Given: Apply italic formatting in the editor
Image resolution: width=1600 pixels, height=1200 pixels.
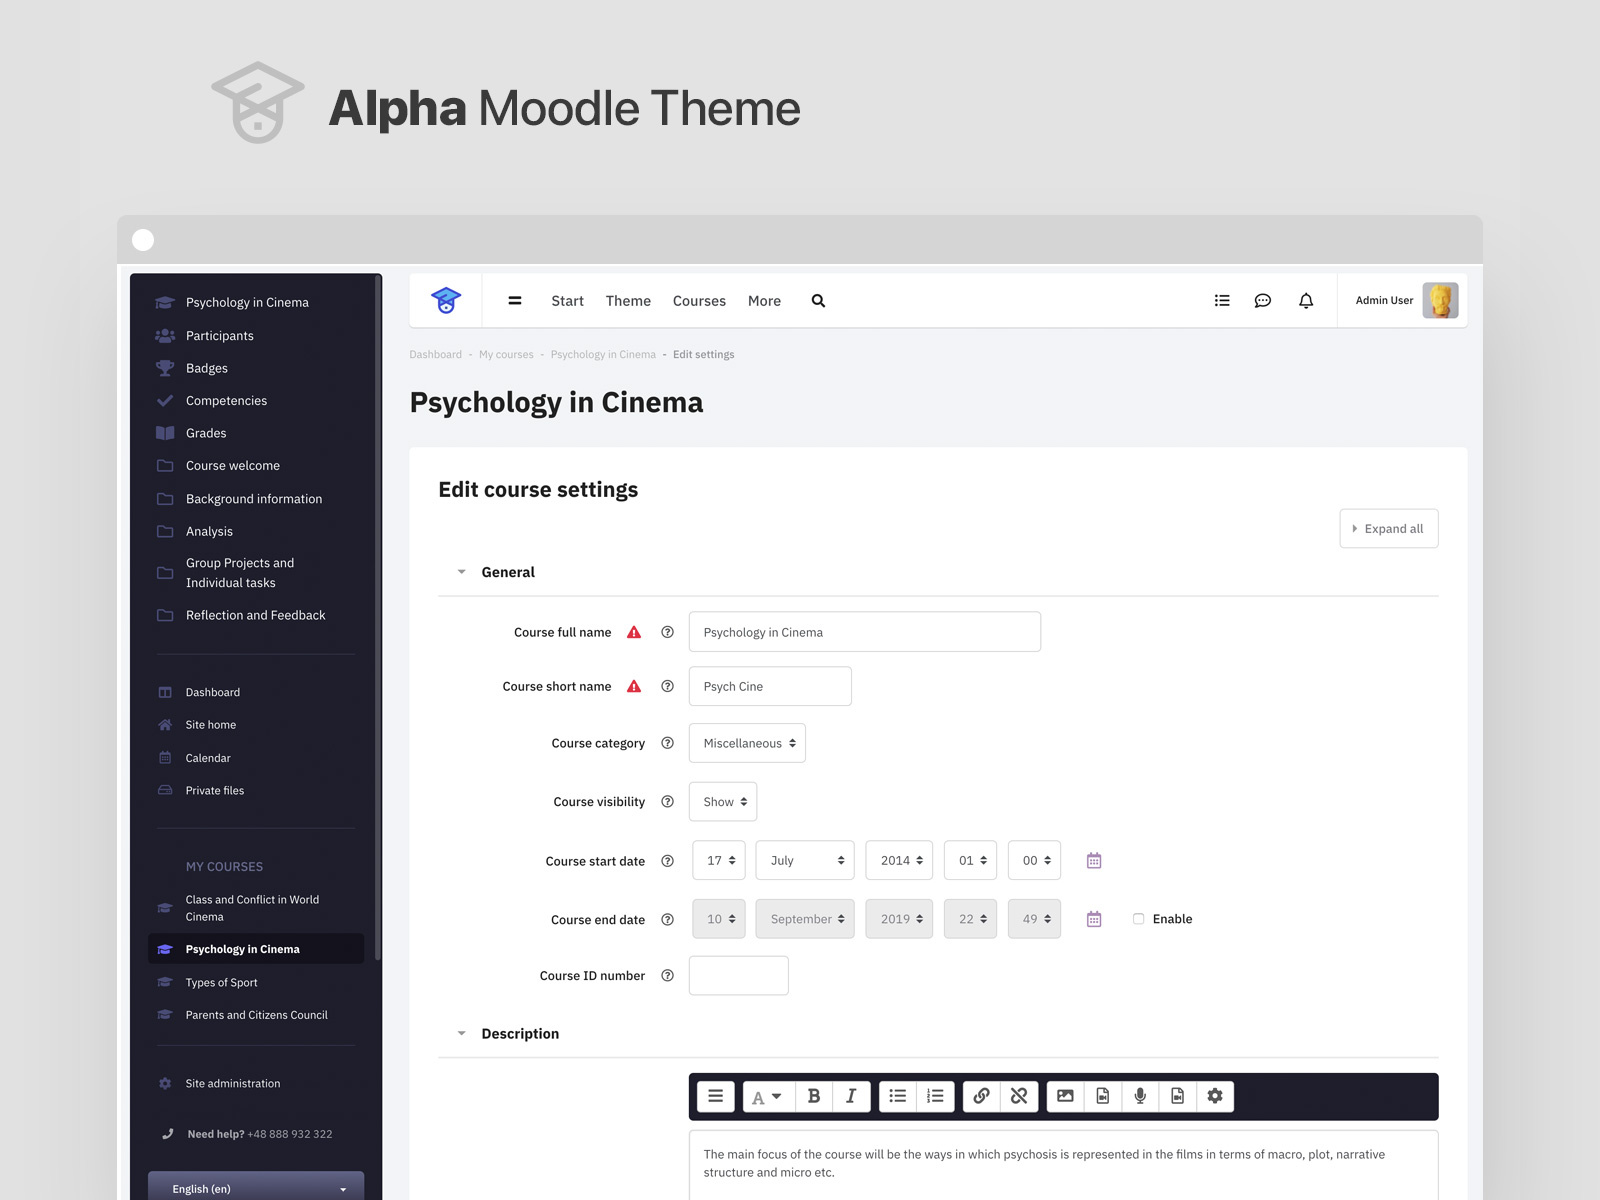Looking at the screenshot, I should (x=851, y=1096).
